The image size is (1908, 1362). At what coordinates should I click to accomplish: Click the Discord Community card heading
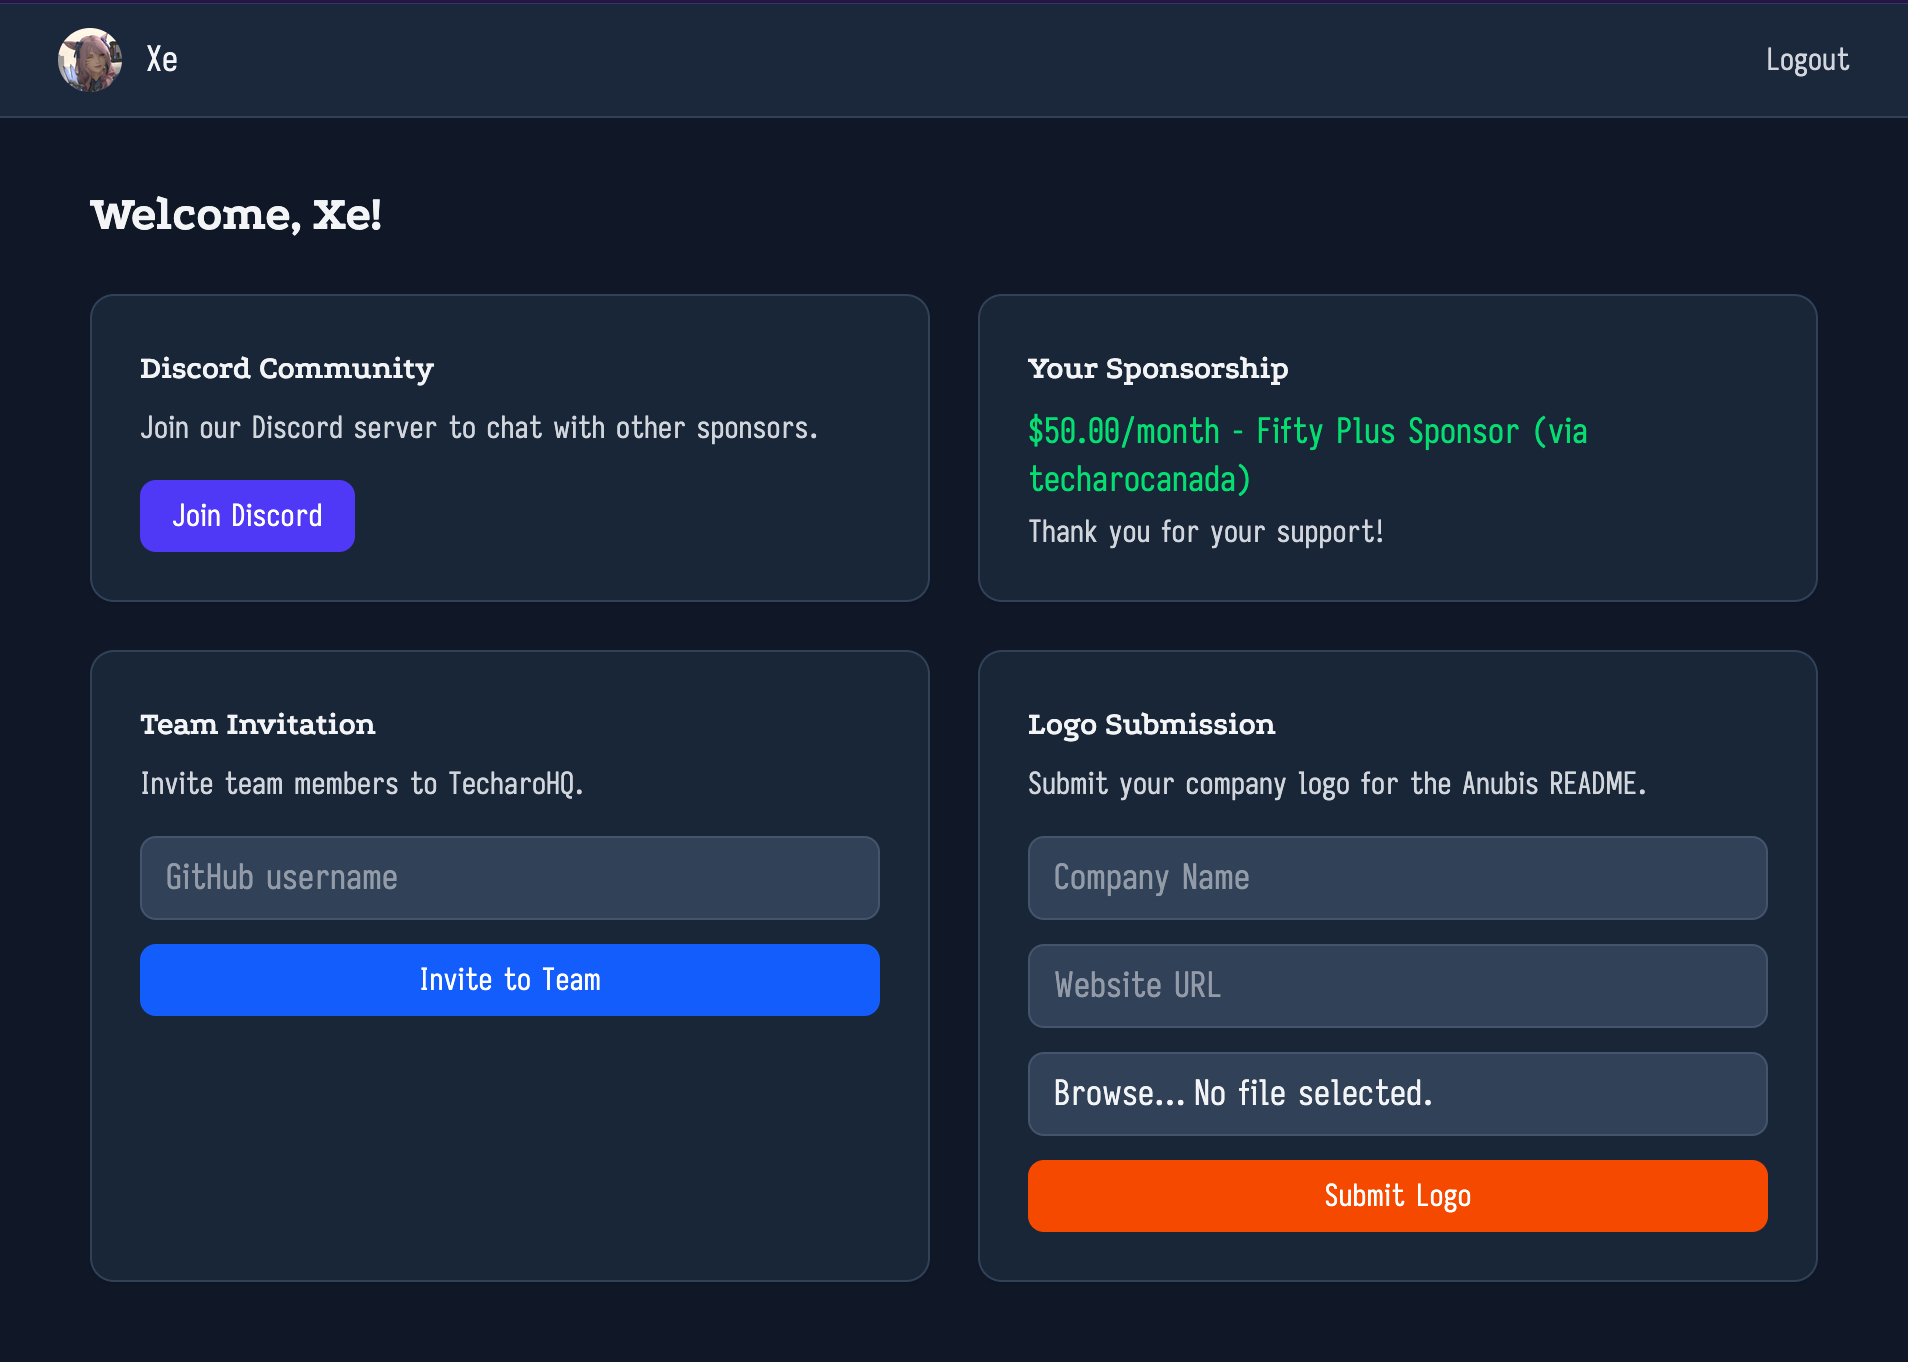287,369
